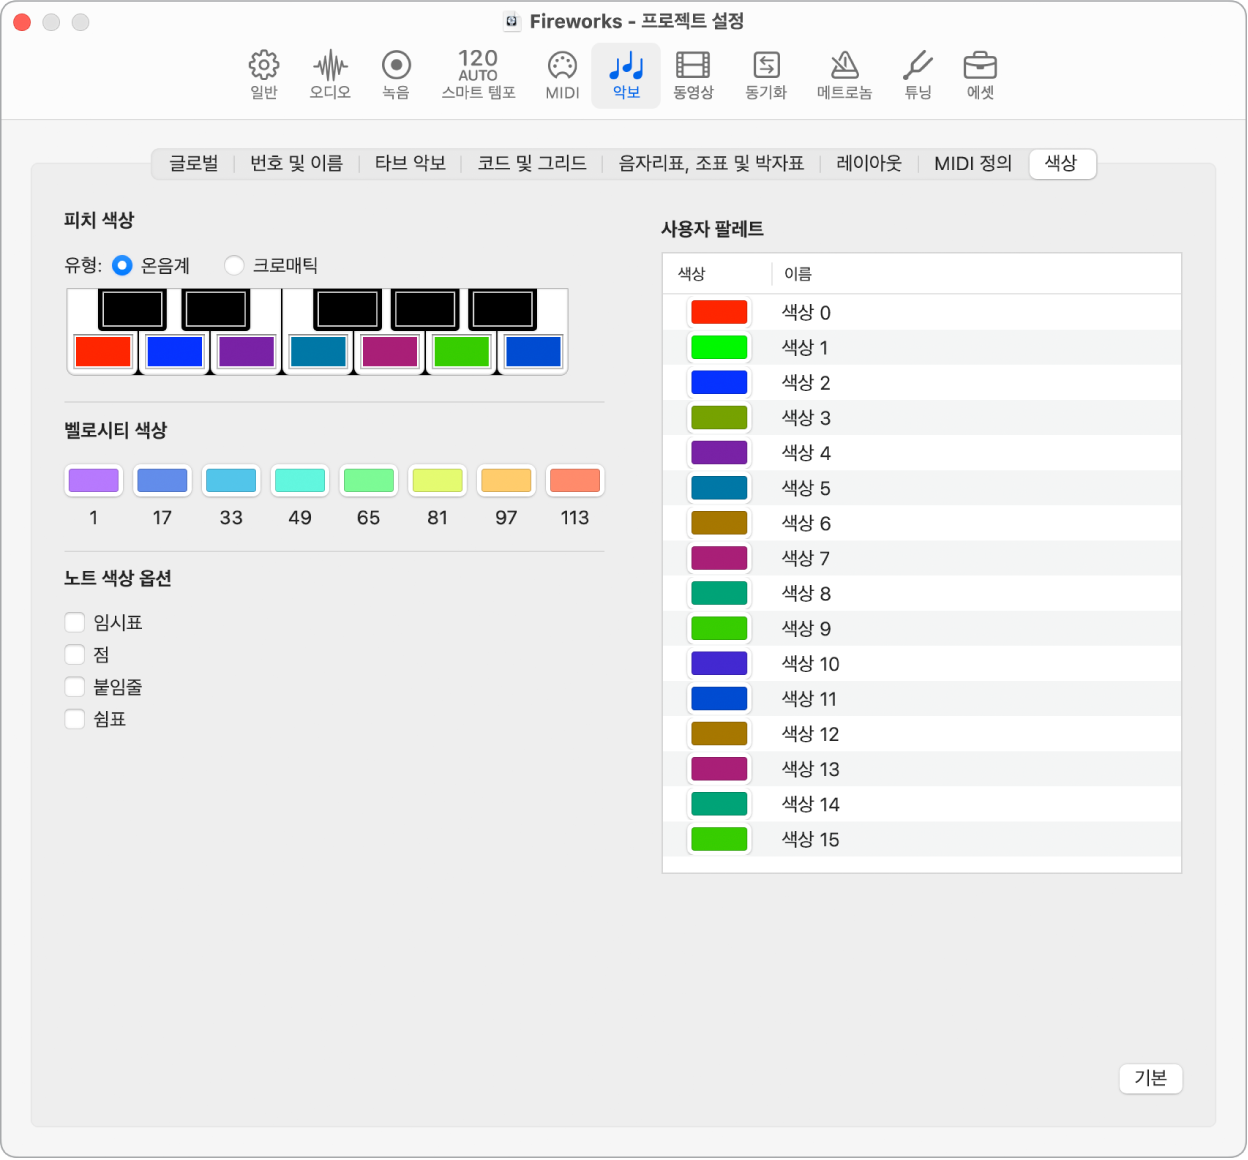Switch to the 글로벌 tab
The image size is (1248, 1160).
[x=193, y=163]
